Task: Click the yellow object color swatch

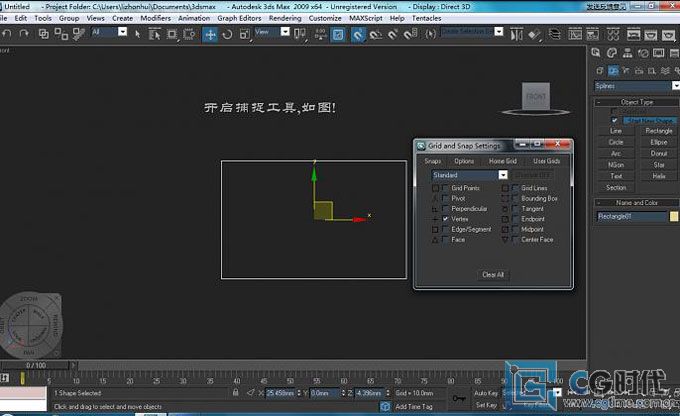Action: click(673, 216)
